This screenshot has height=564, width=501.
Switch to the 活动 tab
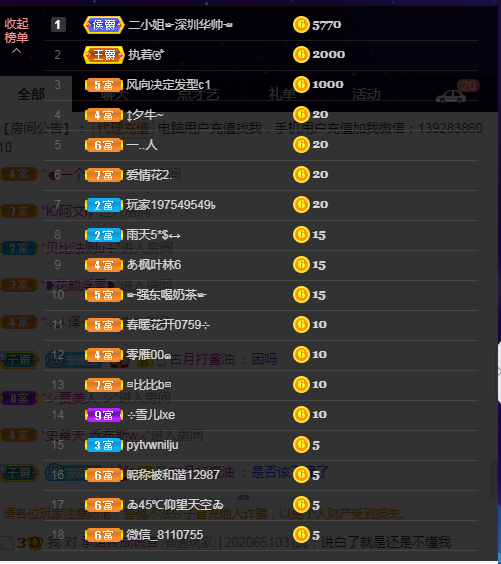coord(366,94)
